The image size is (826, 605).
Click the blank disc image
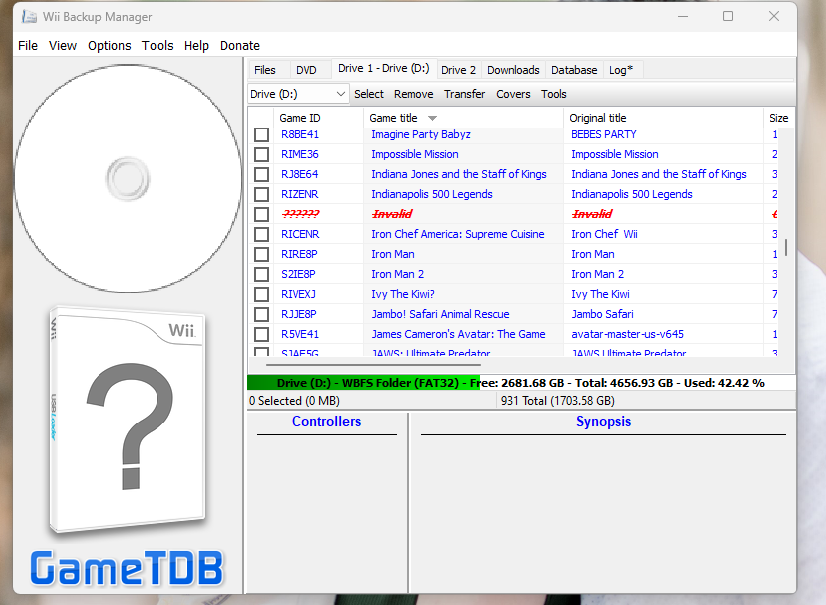128,179
